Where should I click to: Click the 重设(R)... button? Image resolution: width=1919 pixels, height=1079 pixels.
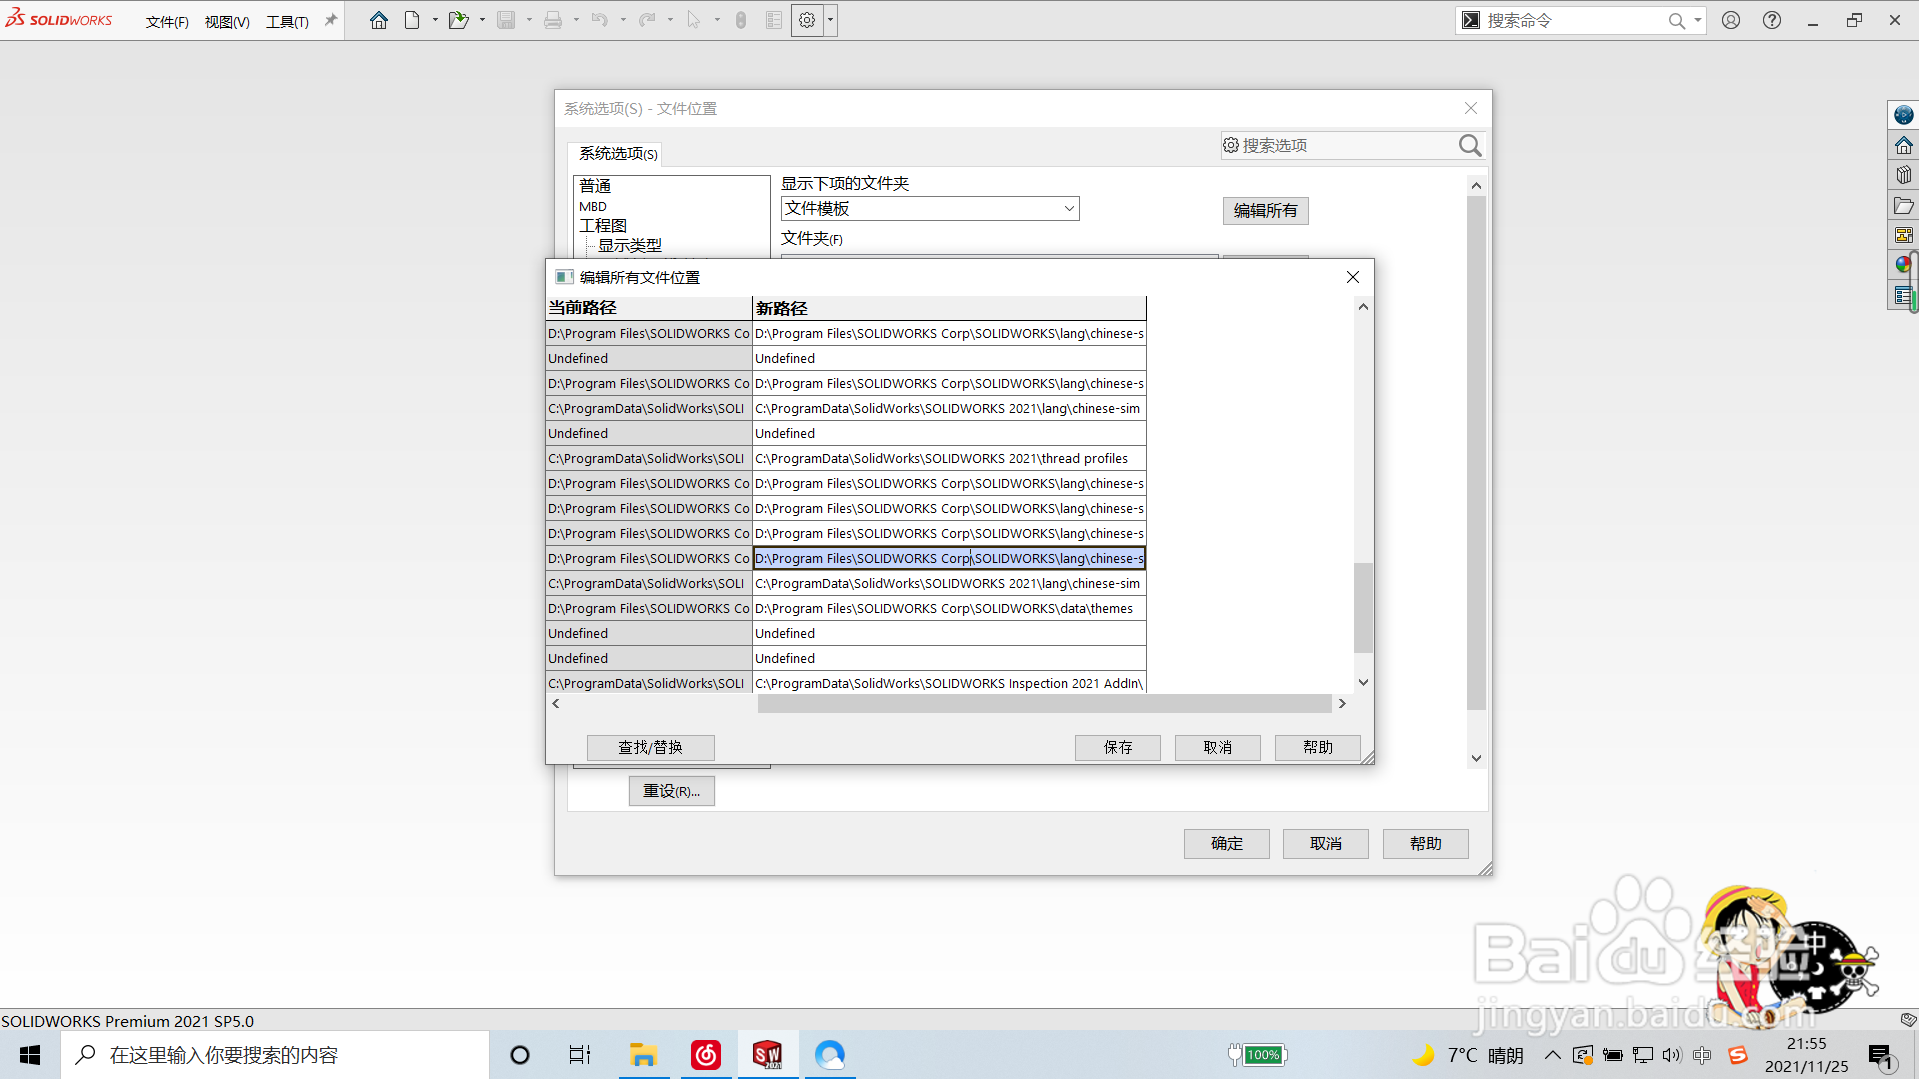tap(671, 791)
